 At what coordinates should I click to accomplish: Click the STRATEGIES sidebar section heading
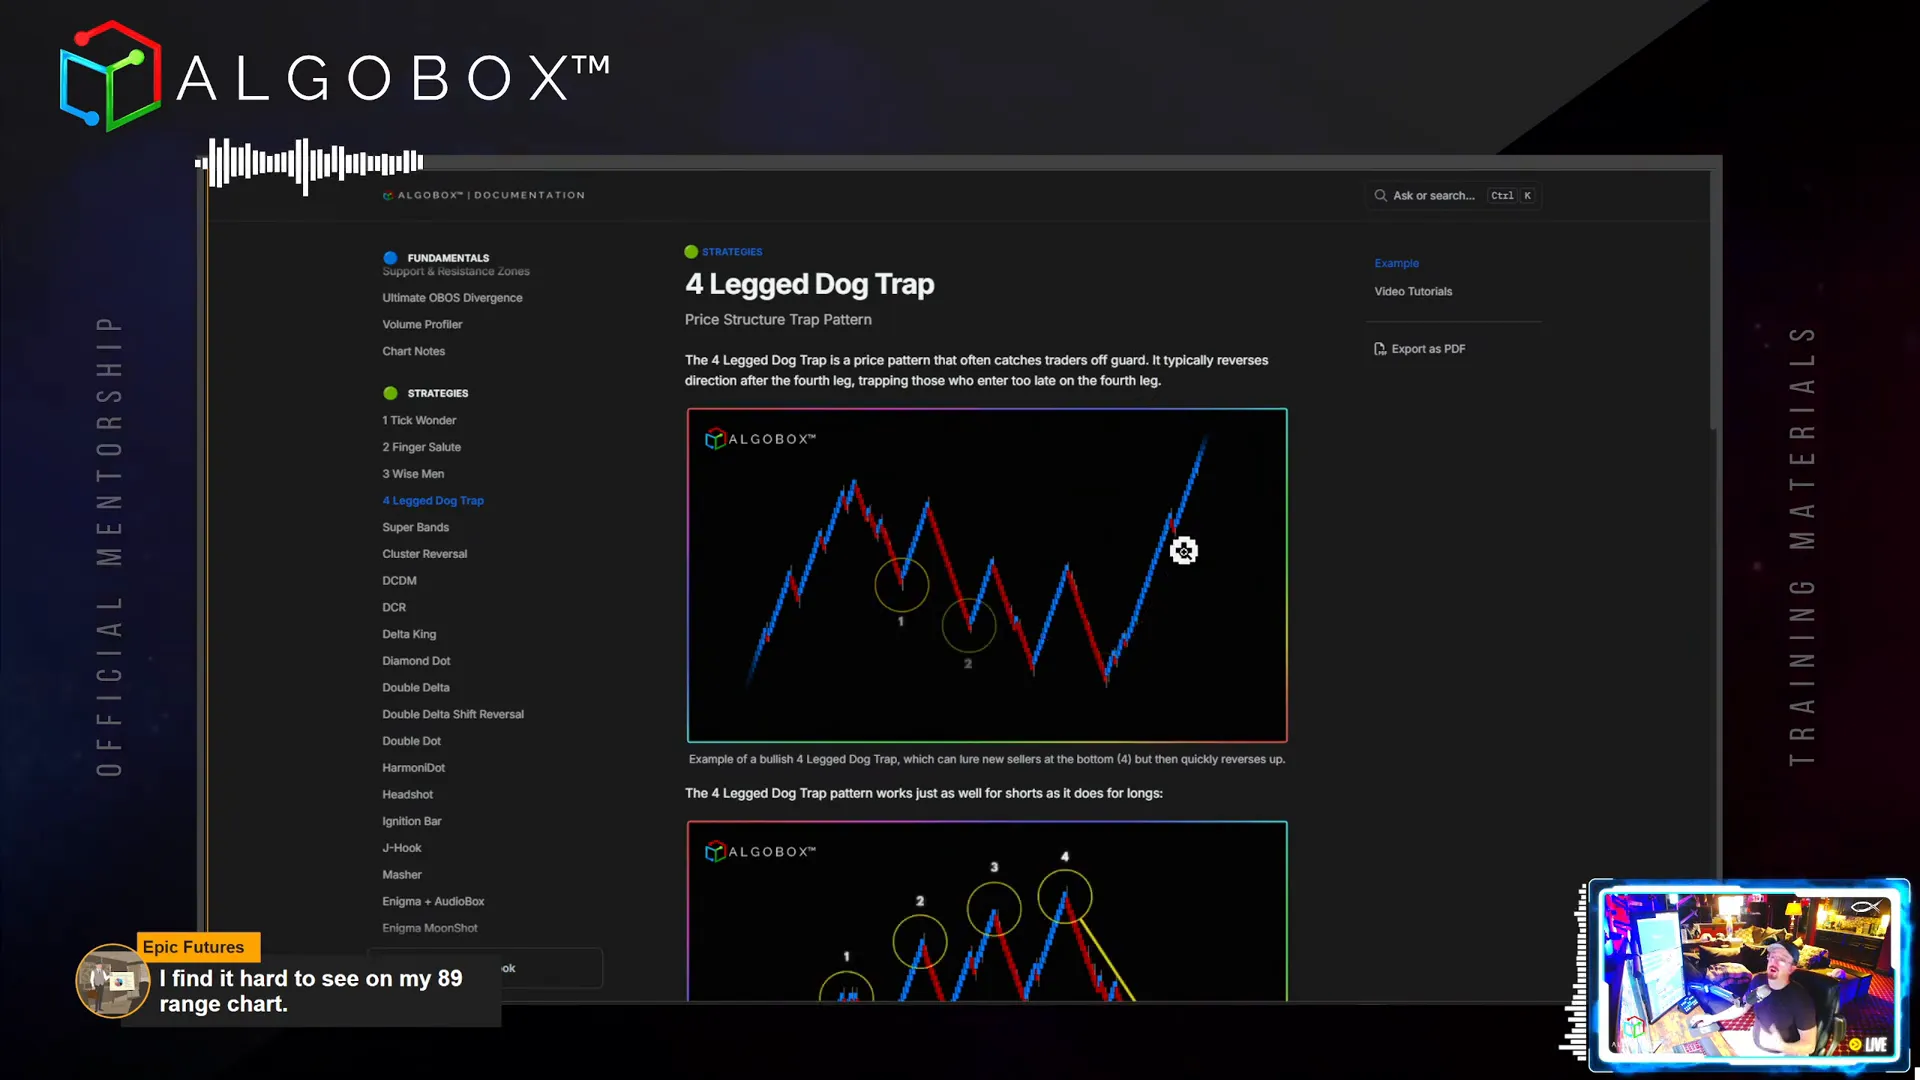[x=437, y=393]
